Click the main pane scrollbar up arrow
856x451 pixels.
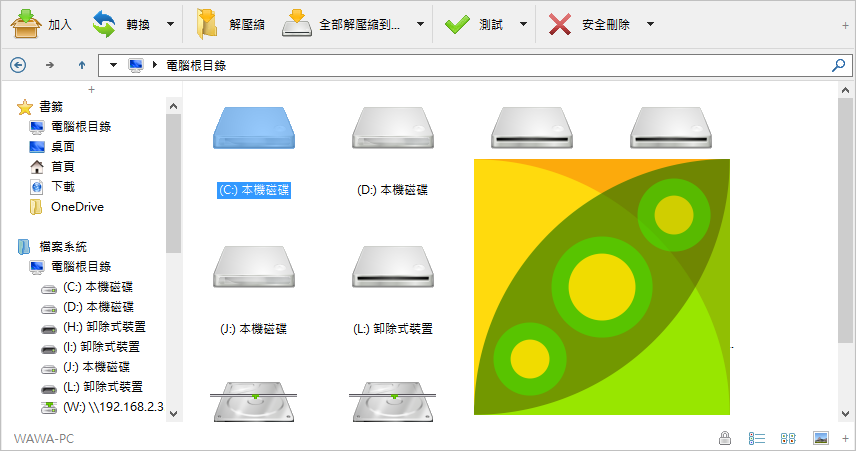(845, 90)
